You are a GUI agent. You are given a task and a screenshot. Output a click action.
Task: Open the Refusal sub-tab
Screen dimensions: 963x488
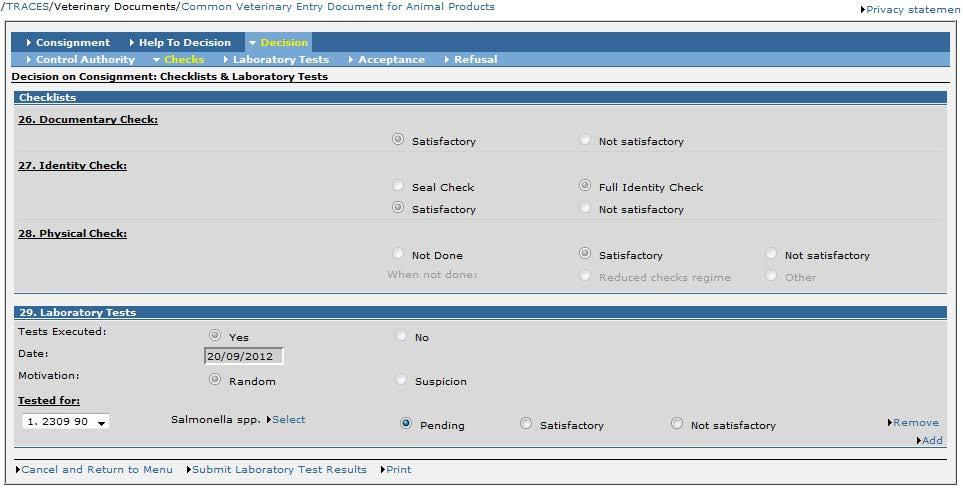tap(470, 60)
